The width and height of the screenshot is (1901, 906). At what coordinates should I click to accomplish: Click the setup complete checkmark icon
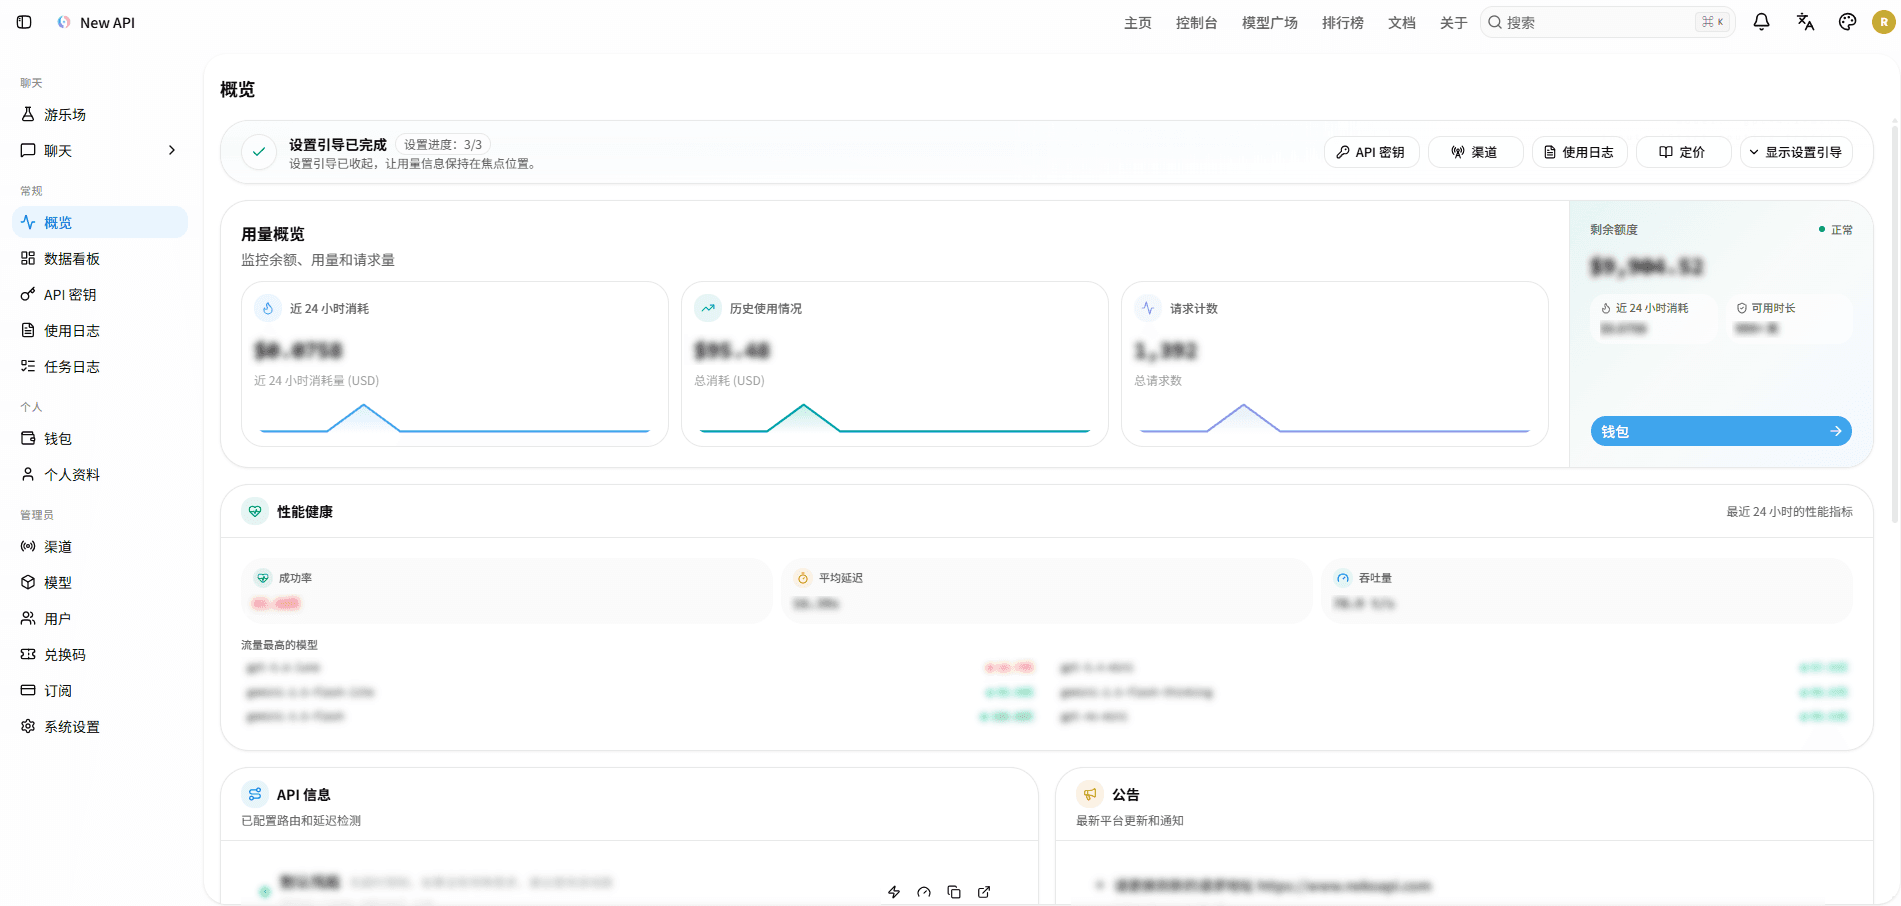pyautogui.click(x=259, y=152)
